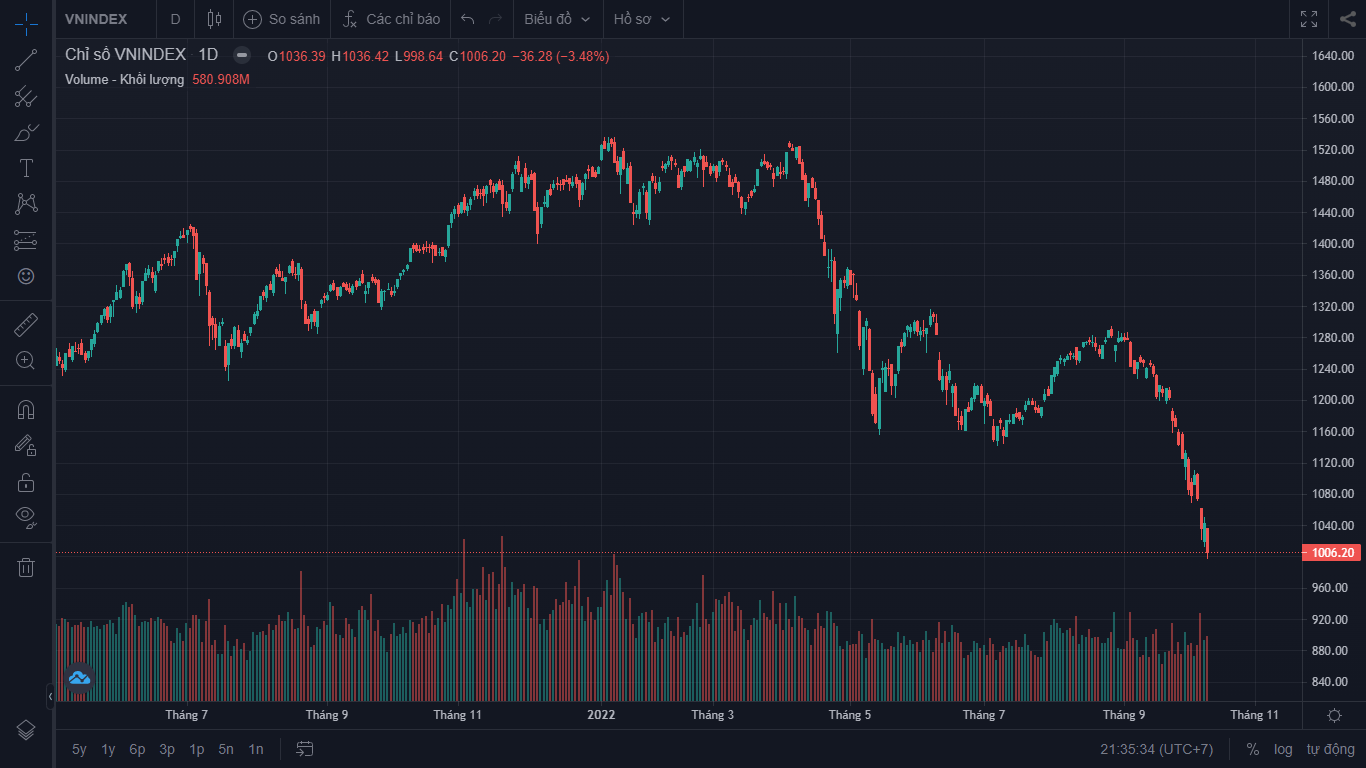
Task: Open the object tree layers icon
Action: click(x=26, y=730)
